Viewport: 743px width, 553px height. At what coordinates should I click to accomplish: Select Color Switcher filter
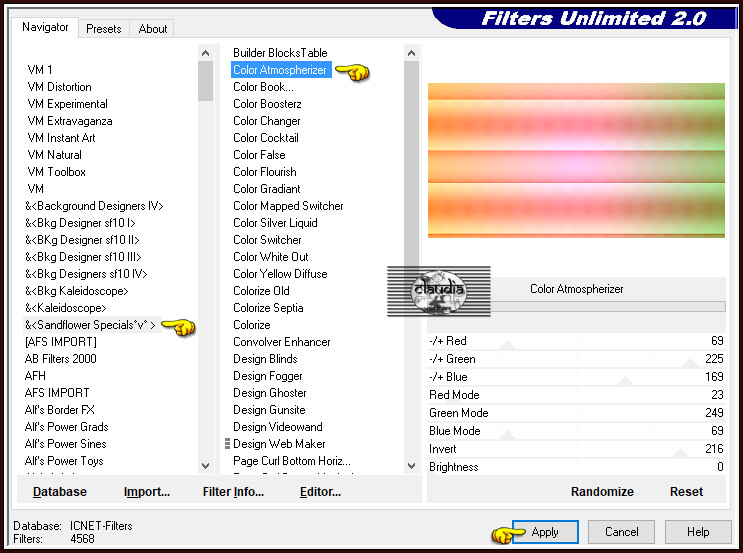tap(267, 240)
